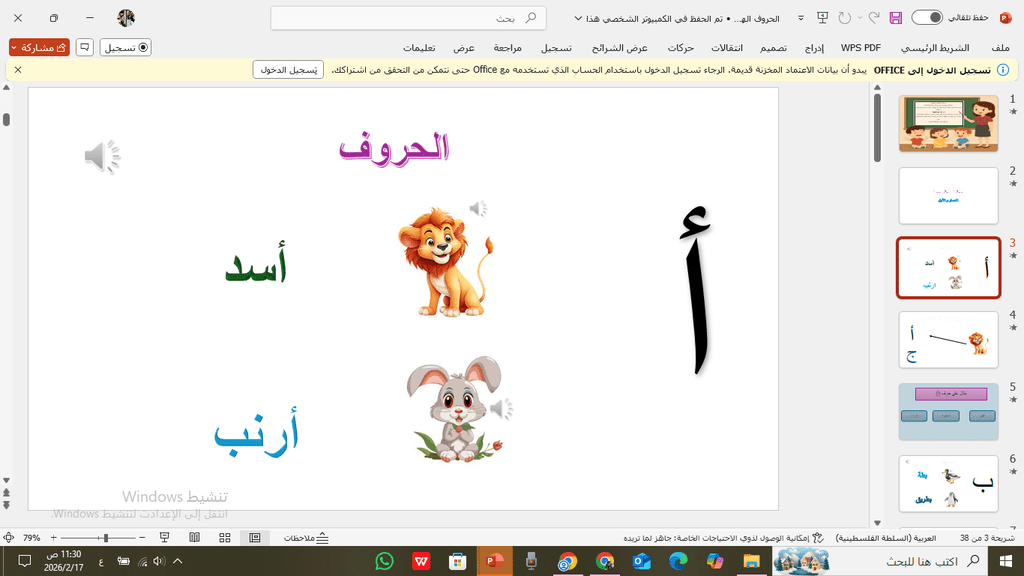The width and height of the screenshot is (1024, 576).
Task: Click the accessibility checker status icon
Action: (818, 538)
